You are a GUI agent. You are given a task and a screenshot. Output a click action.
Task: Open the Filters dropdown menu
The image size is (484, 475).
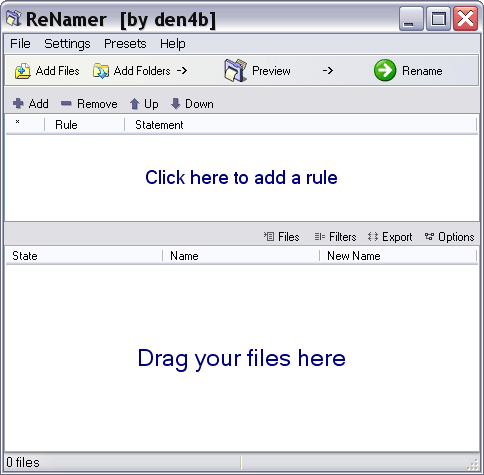pyautogui.click(x=335, y=237)
